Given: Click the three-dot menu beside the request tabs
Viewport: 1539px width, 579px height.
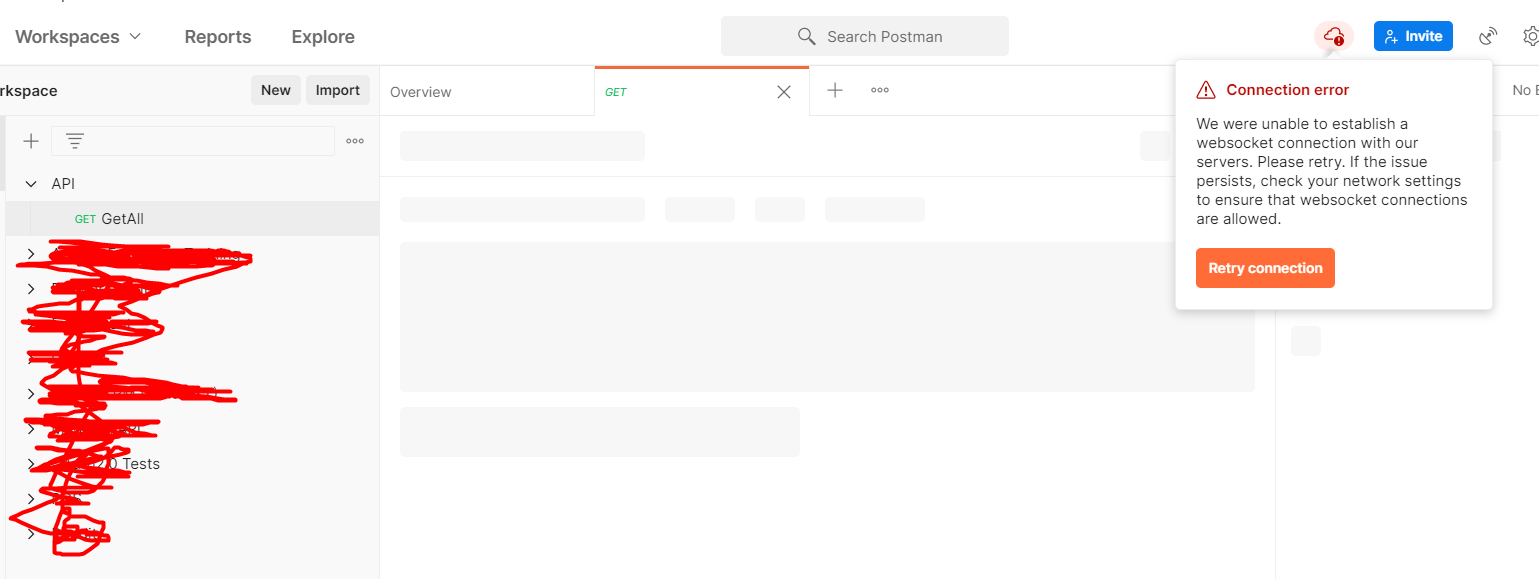Looking at the screenshot, I should 880,90.
